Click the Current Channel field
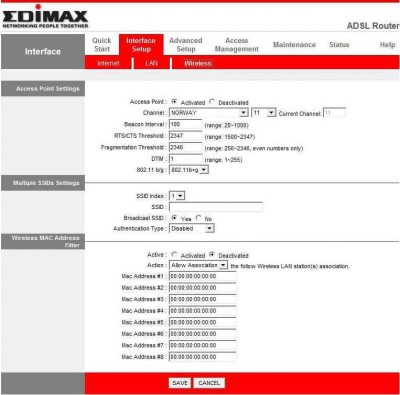Screen dimensions: 400x395 334,113
